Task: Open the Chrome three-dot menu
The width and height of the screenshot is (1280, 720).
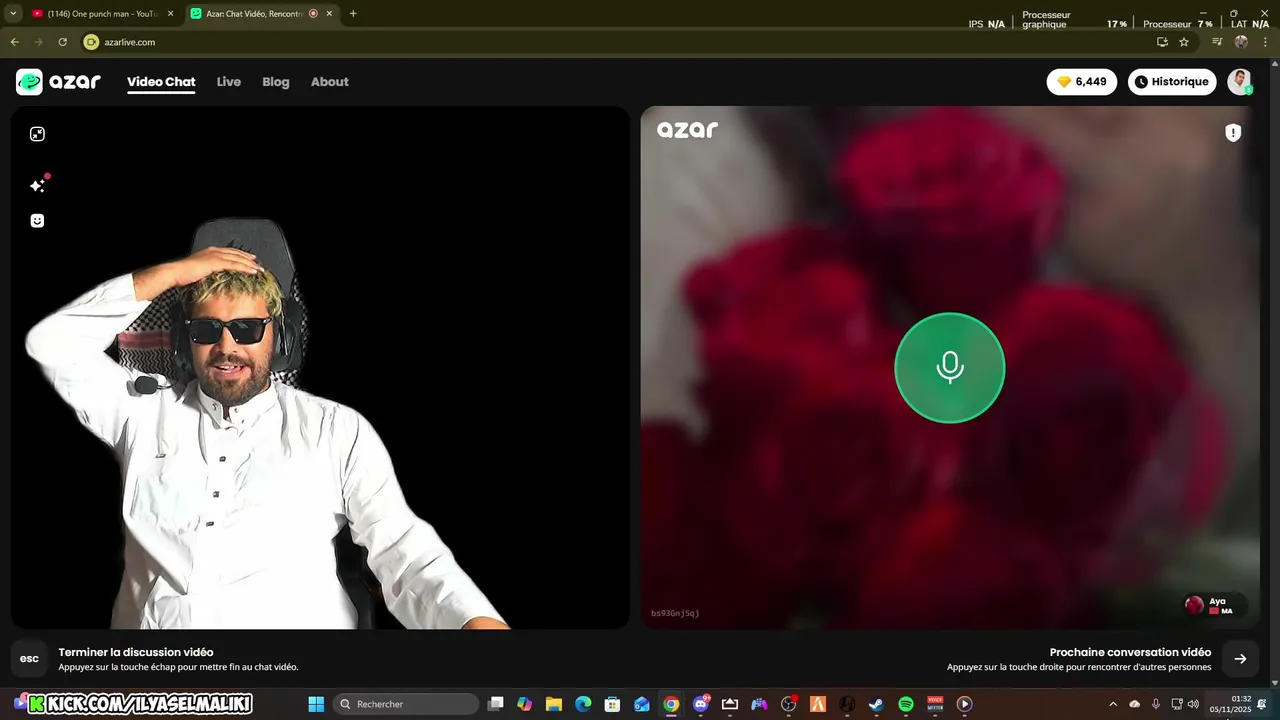Action: click(x=1265, y=42)
